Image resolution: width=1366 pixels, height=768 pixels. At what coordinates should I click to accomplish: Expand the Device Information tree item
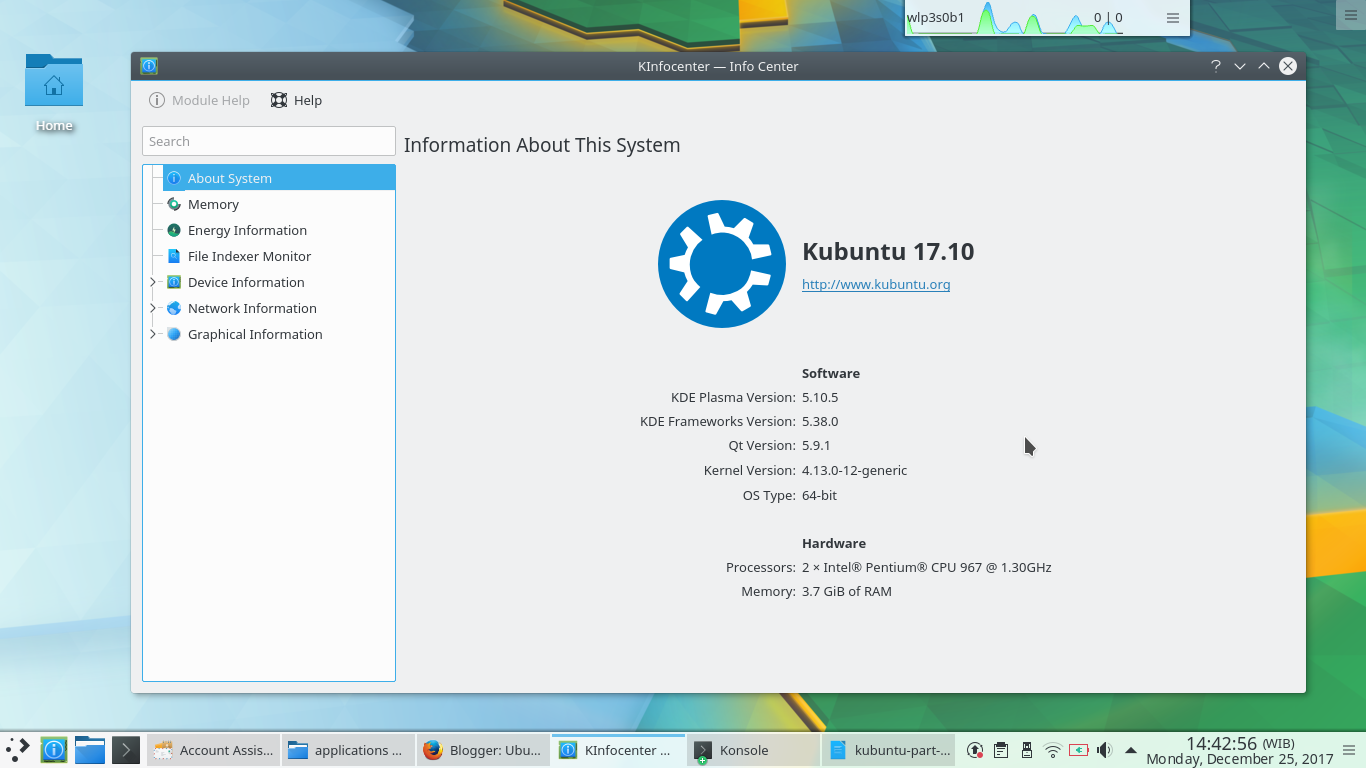(x=152, y=282)
